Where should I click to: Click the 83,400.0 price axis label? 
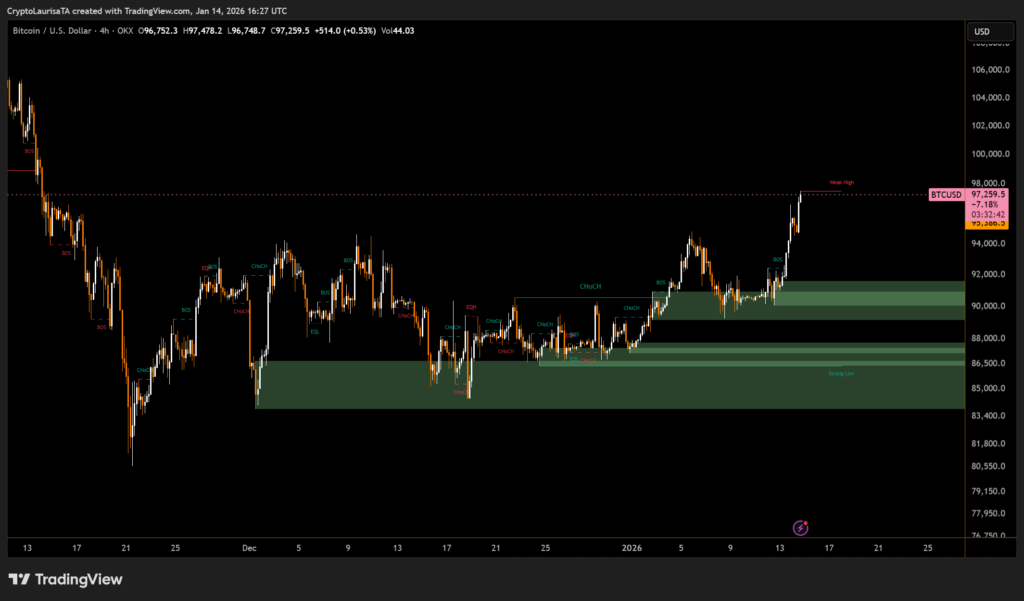tap(987, 416)
